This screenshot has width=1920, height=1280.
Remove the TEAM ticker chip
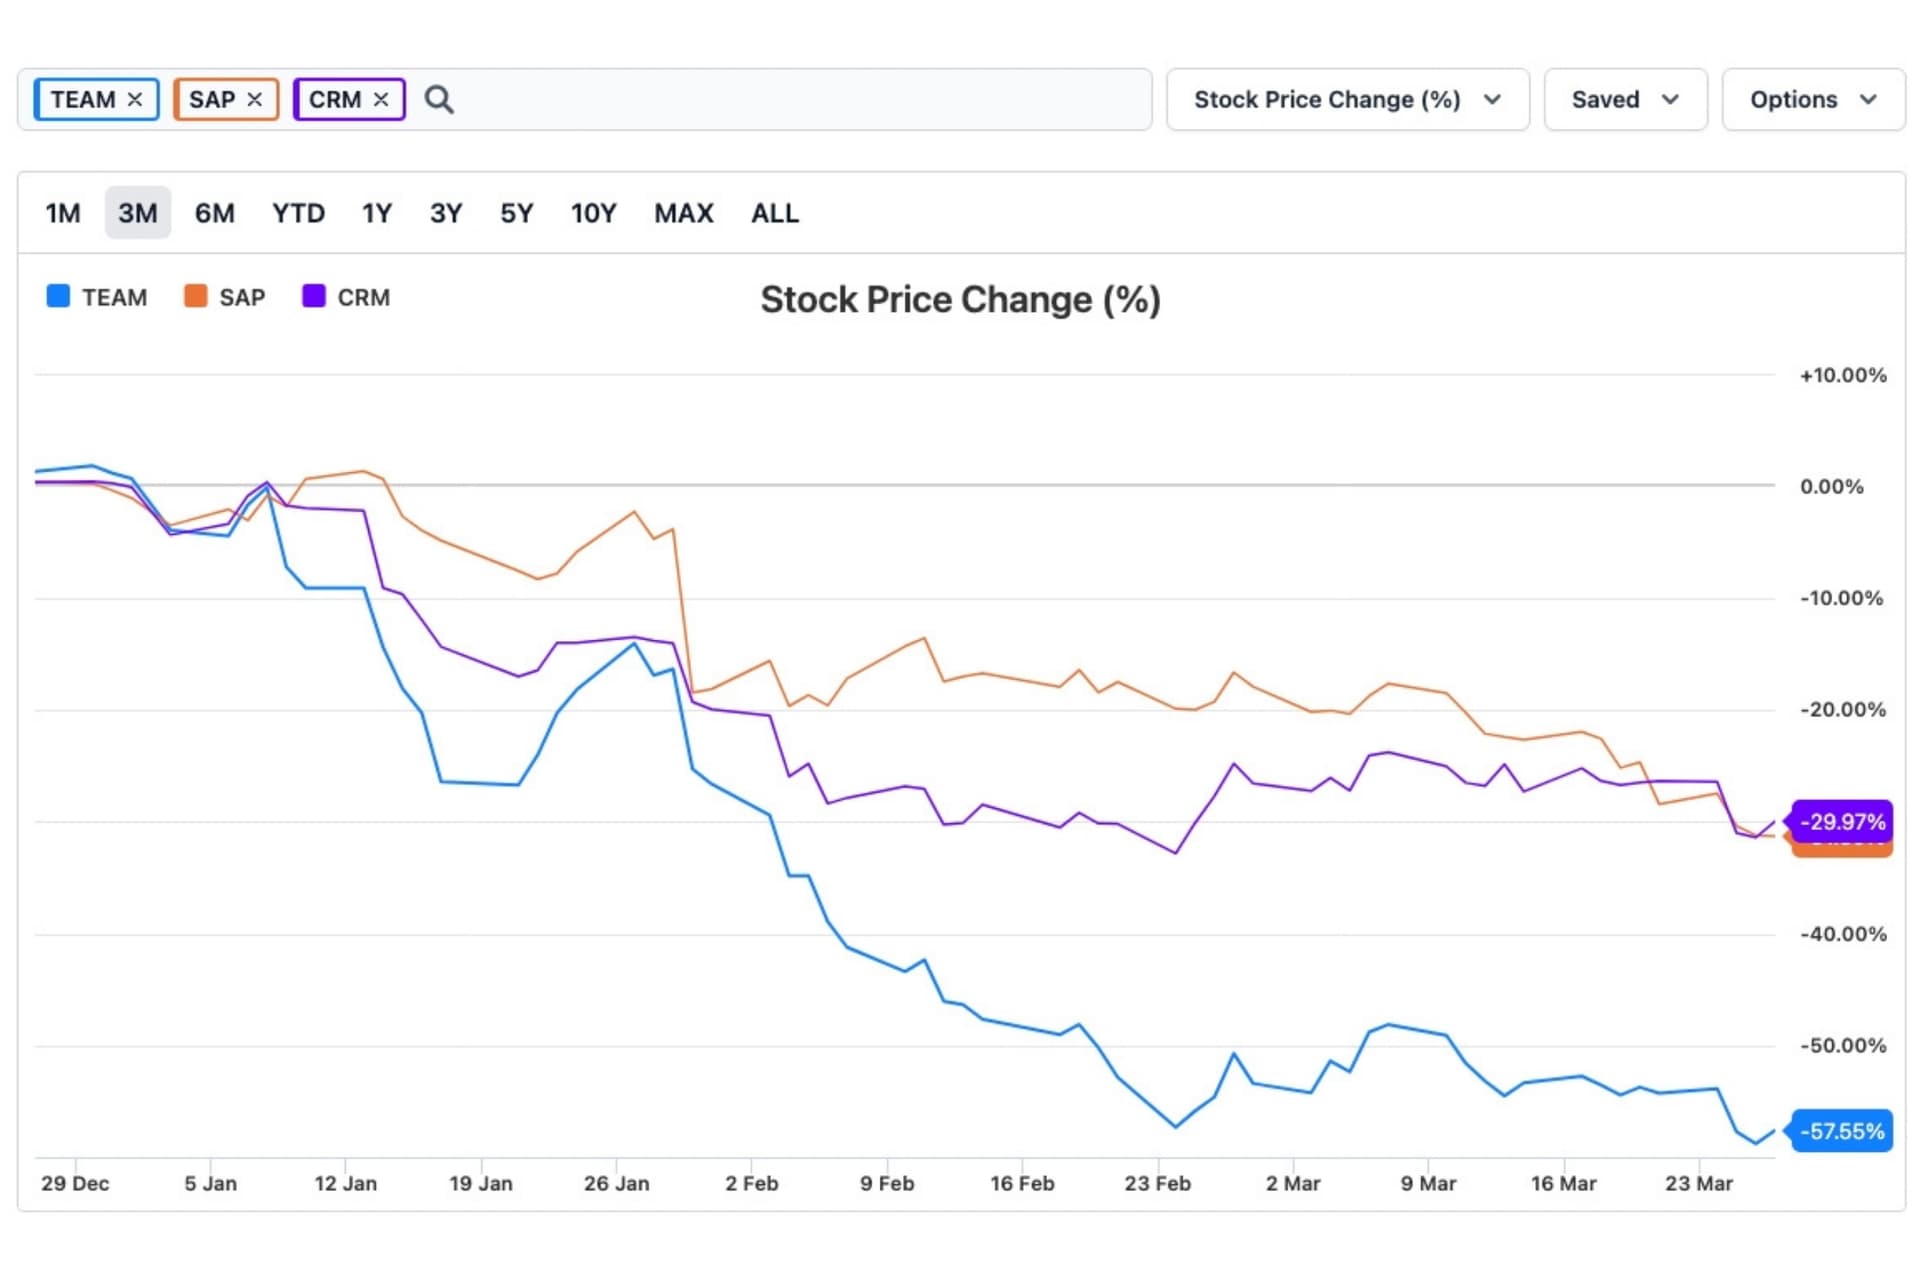(135, 100)
